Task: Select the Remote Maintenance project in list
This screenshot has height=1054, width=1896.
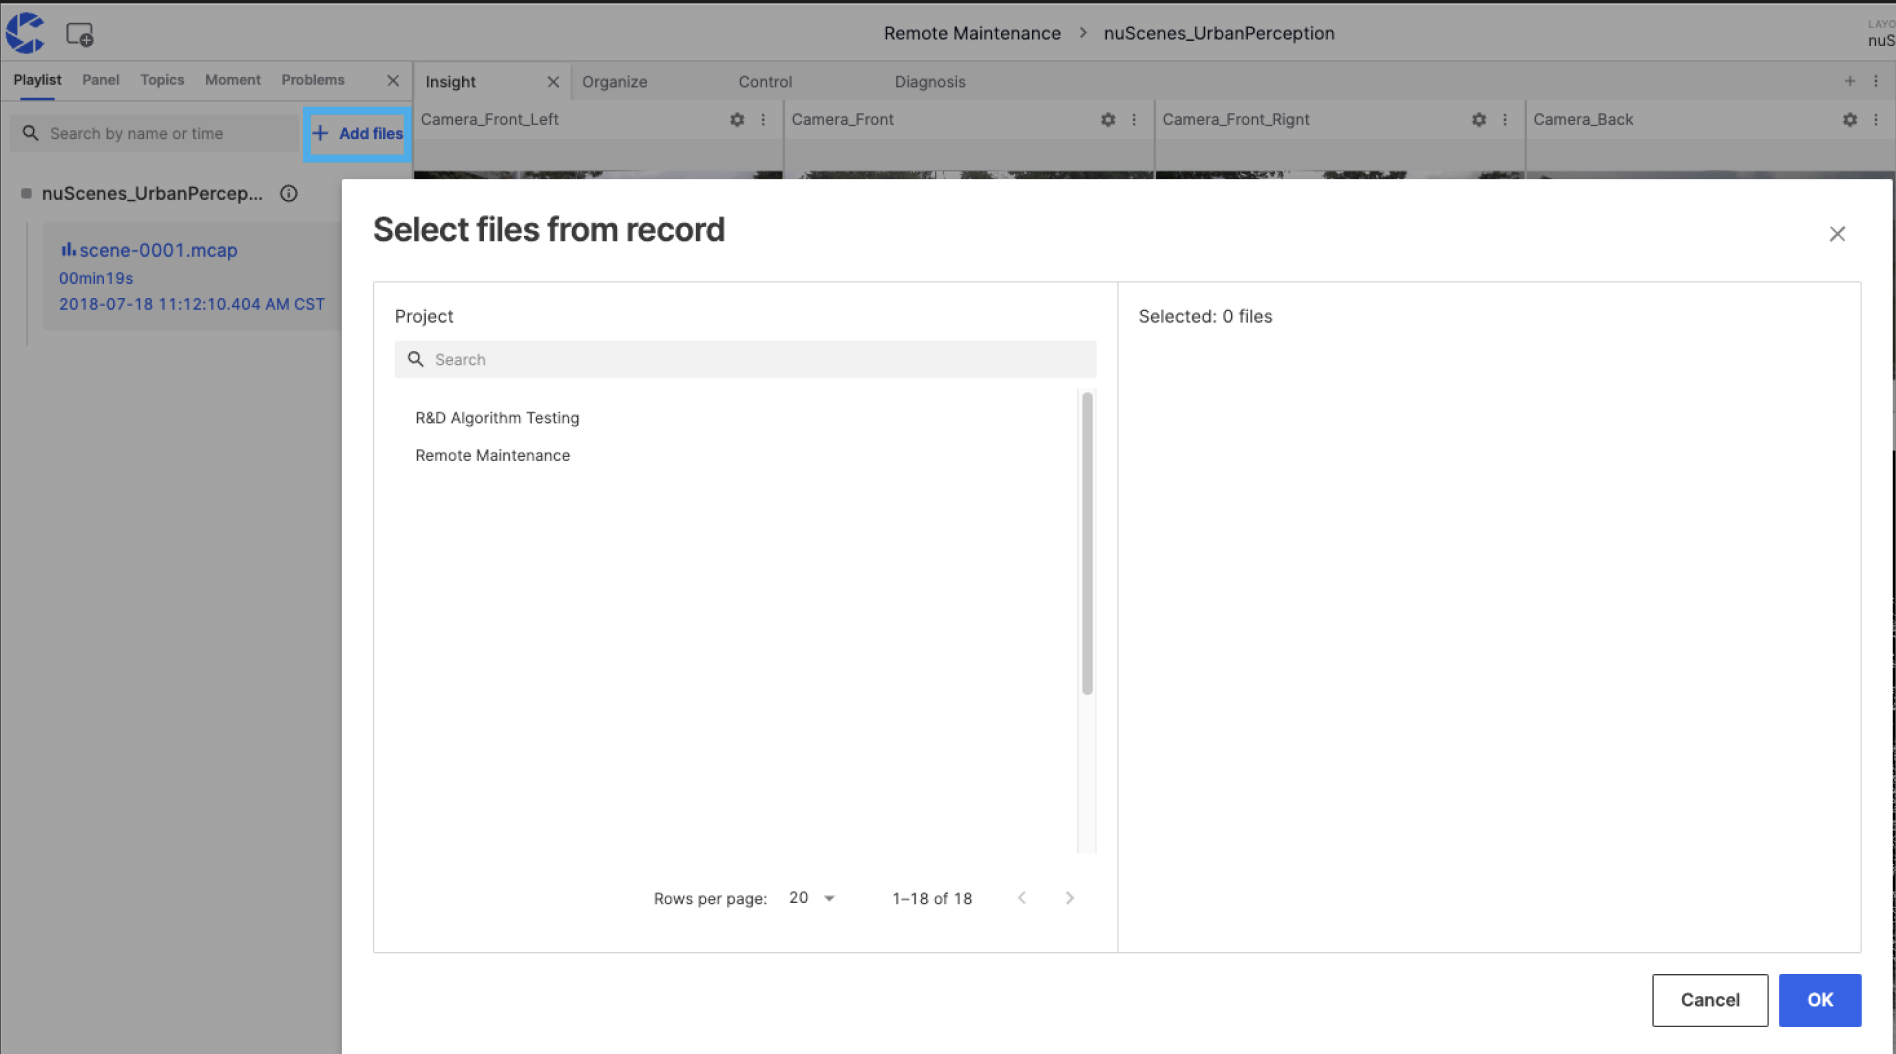Action: point(492,455)
